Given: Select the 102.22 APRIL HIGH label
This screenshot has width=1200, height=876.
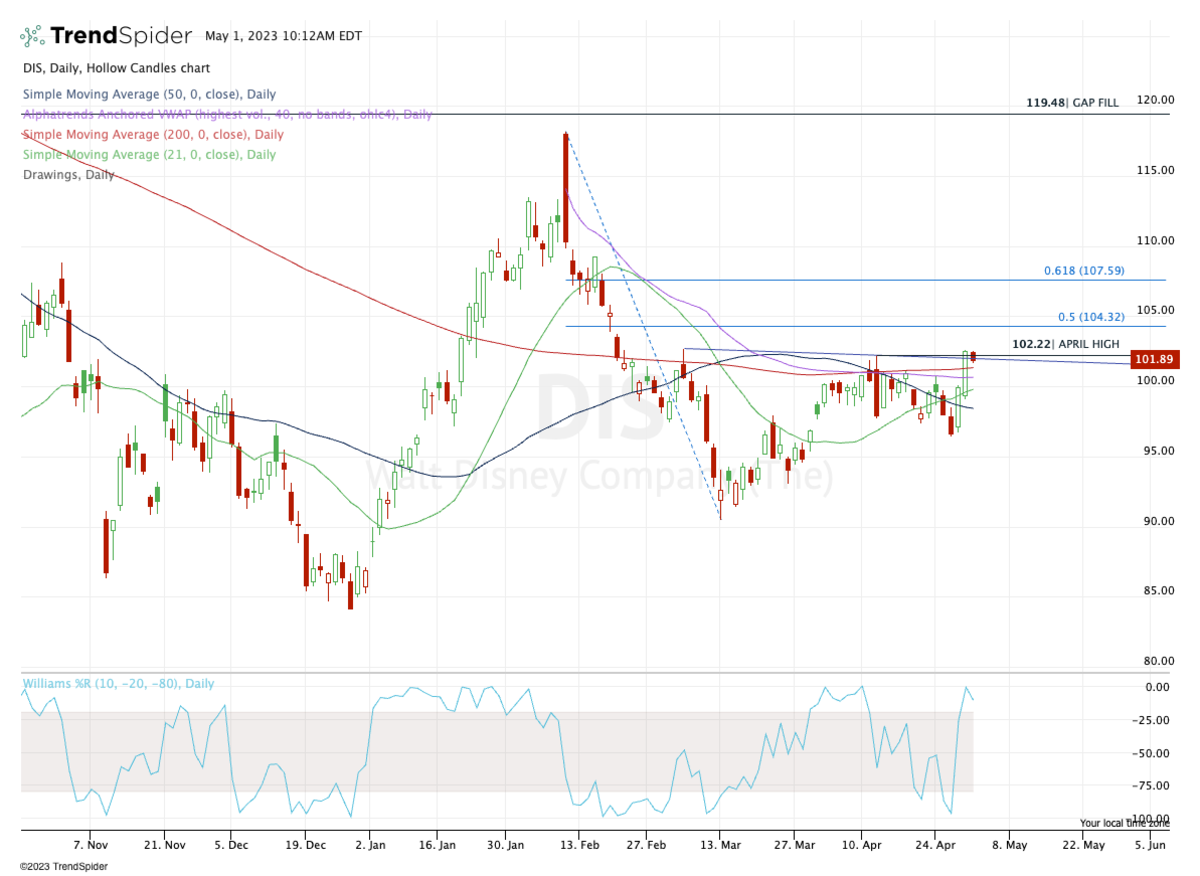Looking at the screenshot, I should coord(1065,343).
